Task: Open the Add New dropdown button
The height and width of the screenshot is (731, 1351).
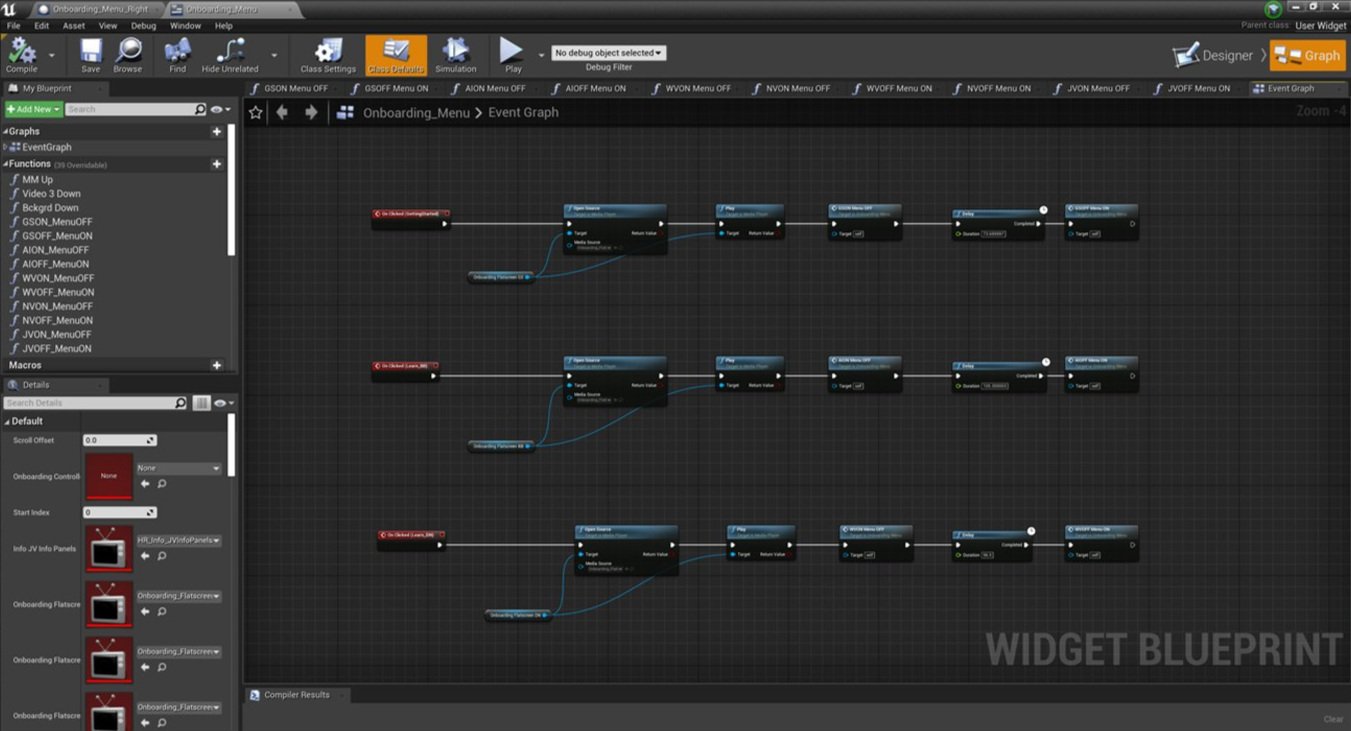Action: (33, 109)
